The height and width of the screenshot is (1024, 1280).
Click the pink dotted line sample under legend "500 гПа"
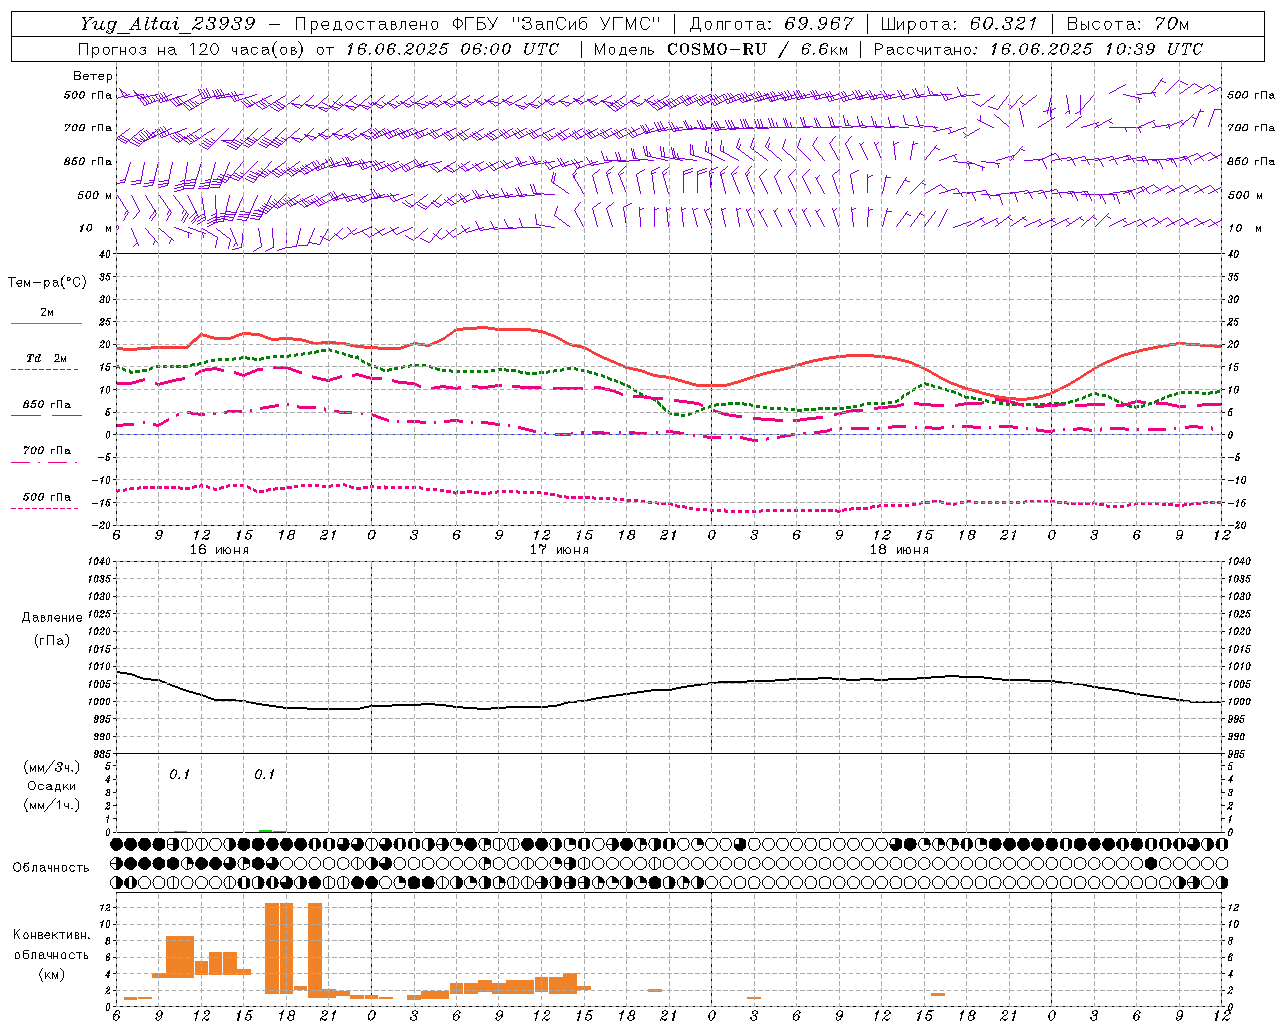(x=44, y=508)
